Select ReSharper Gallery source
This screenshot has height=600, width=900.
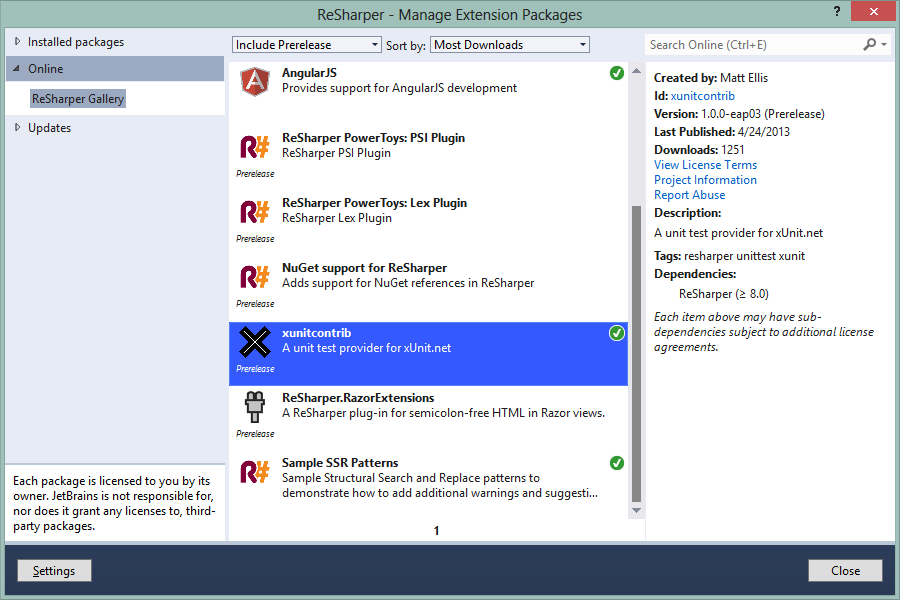77,99
